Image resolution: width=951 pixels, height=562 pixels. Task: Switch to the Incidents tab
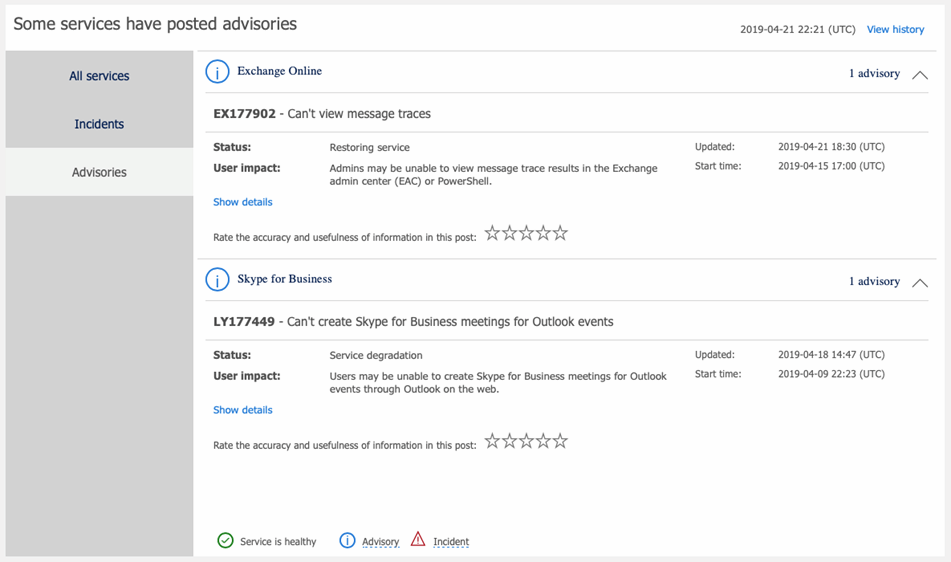click(99, 124)
